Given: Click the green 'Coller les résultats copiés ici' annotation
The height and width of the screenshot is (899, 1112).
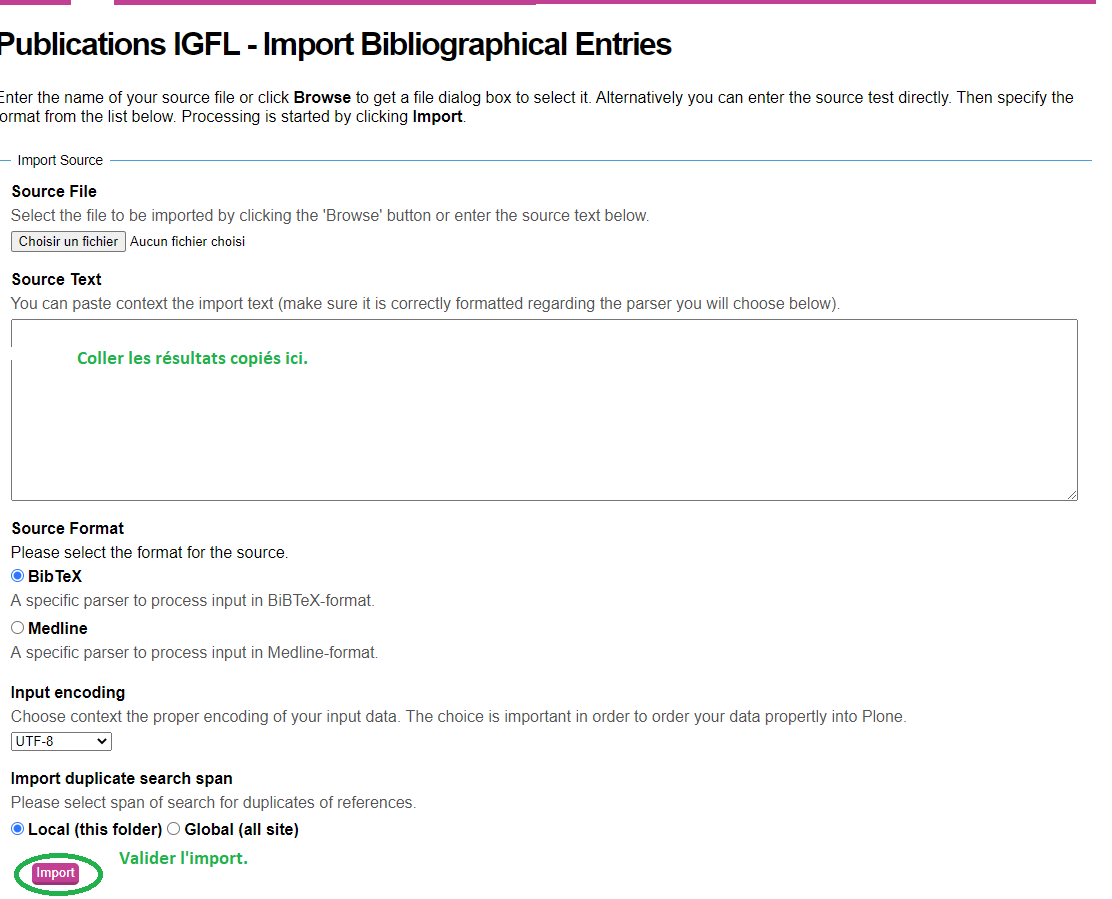Looking at the screenshot, I should (192, 358).
